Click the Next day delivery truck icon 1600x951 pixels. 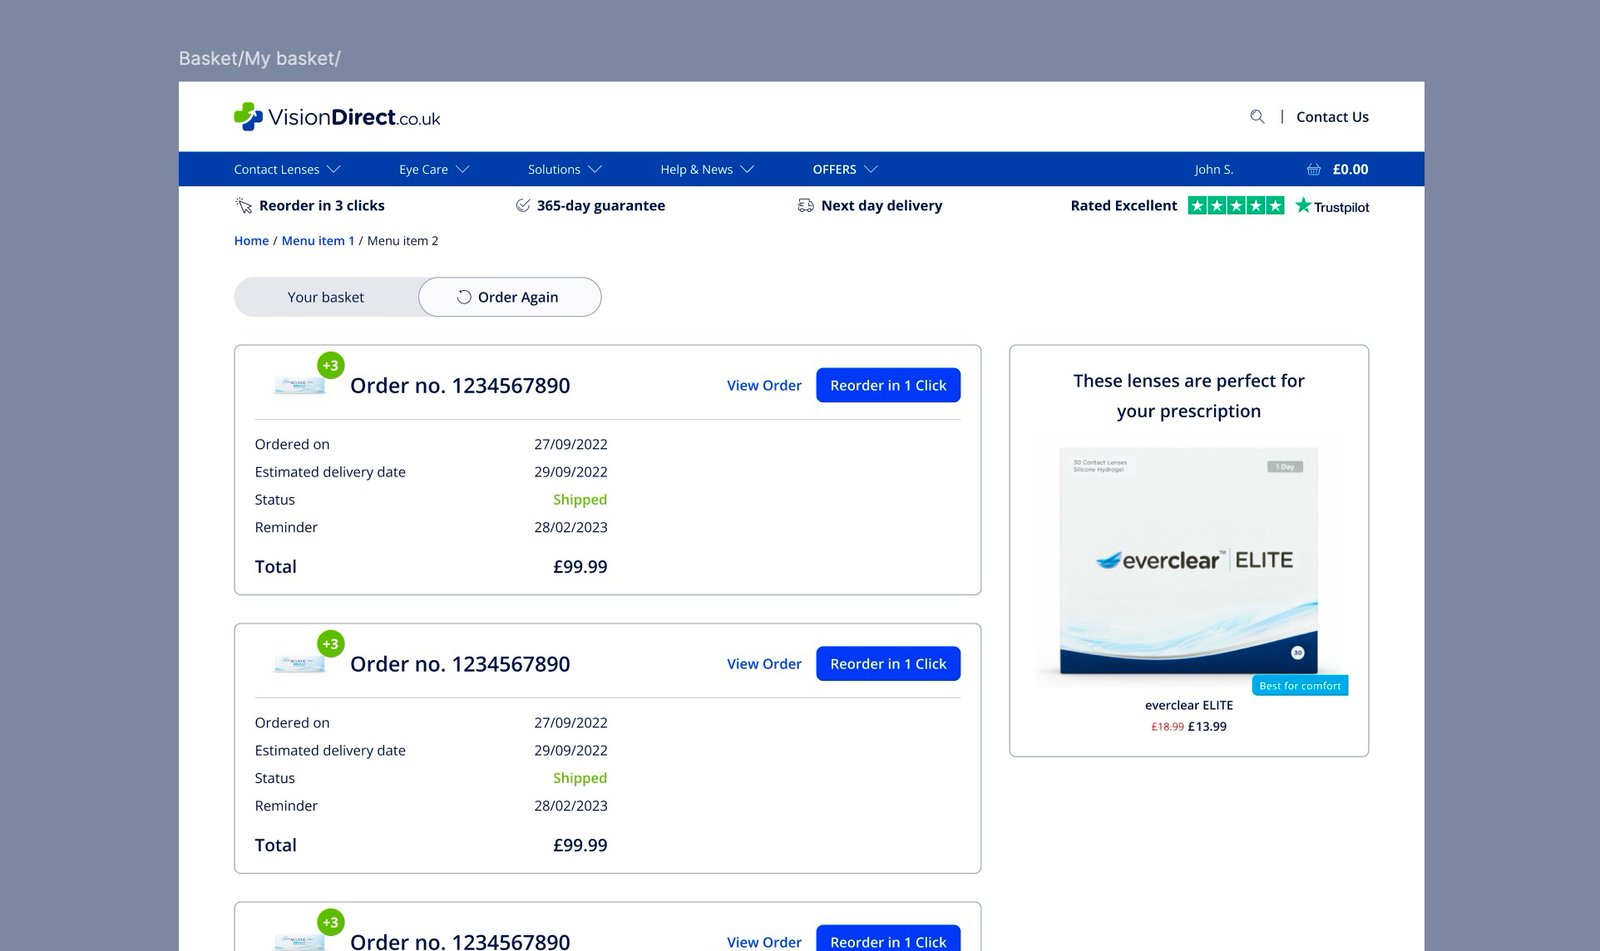click(805, 206)
